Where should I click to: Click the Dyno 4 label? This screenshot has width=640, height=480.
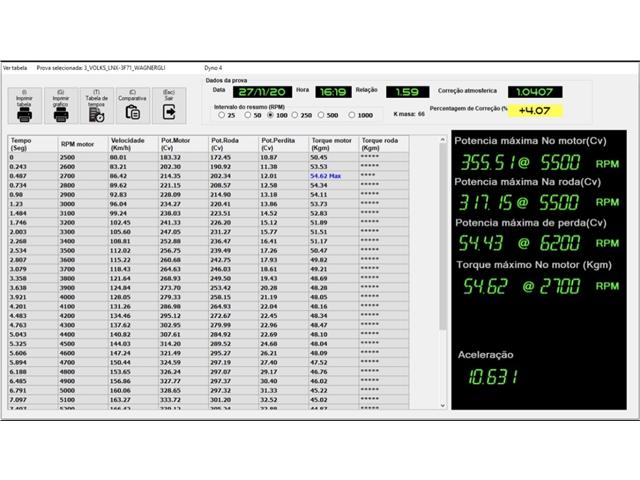coord(213,68)
